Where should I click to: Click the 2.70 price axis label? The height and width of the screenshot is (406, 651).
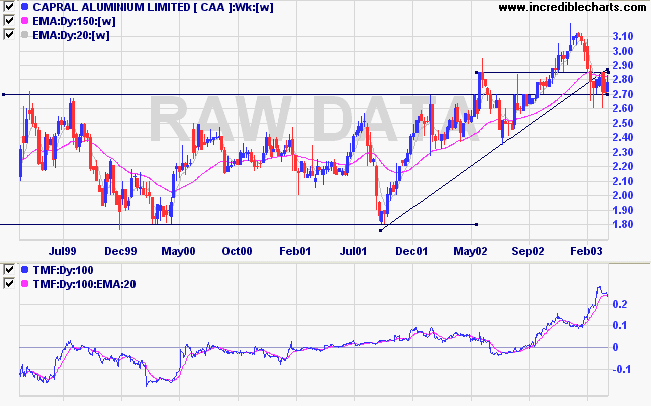[623, 94]
